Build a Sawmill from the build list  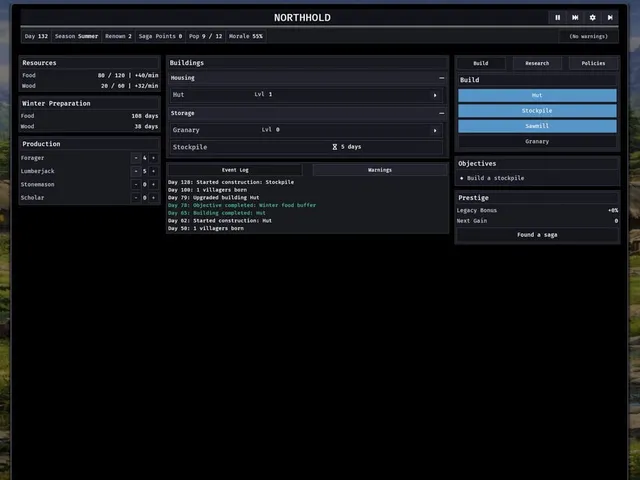point(537,126)
